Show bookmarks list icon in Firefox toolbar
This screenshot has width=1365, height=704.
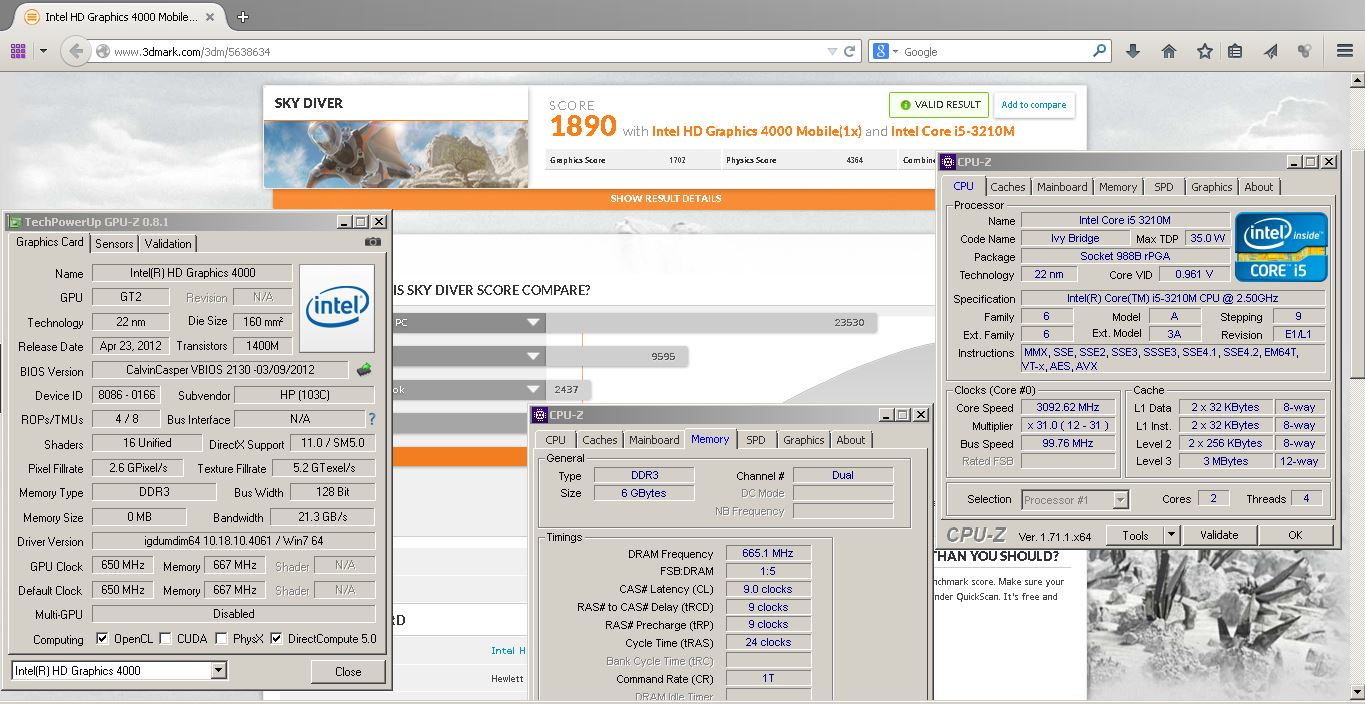(1236, 51)
